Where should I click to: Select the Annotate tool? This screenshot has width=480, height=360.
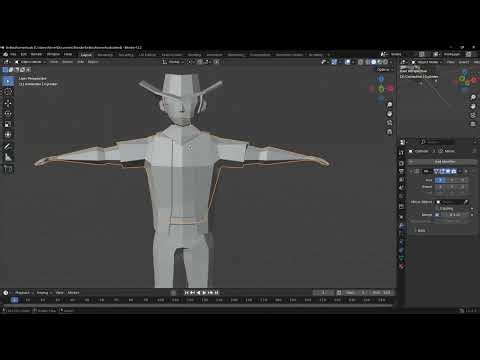click(8, 146)
